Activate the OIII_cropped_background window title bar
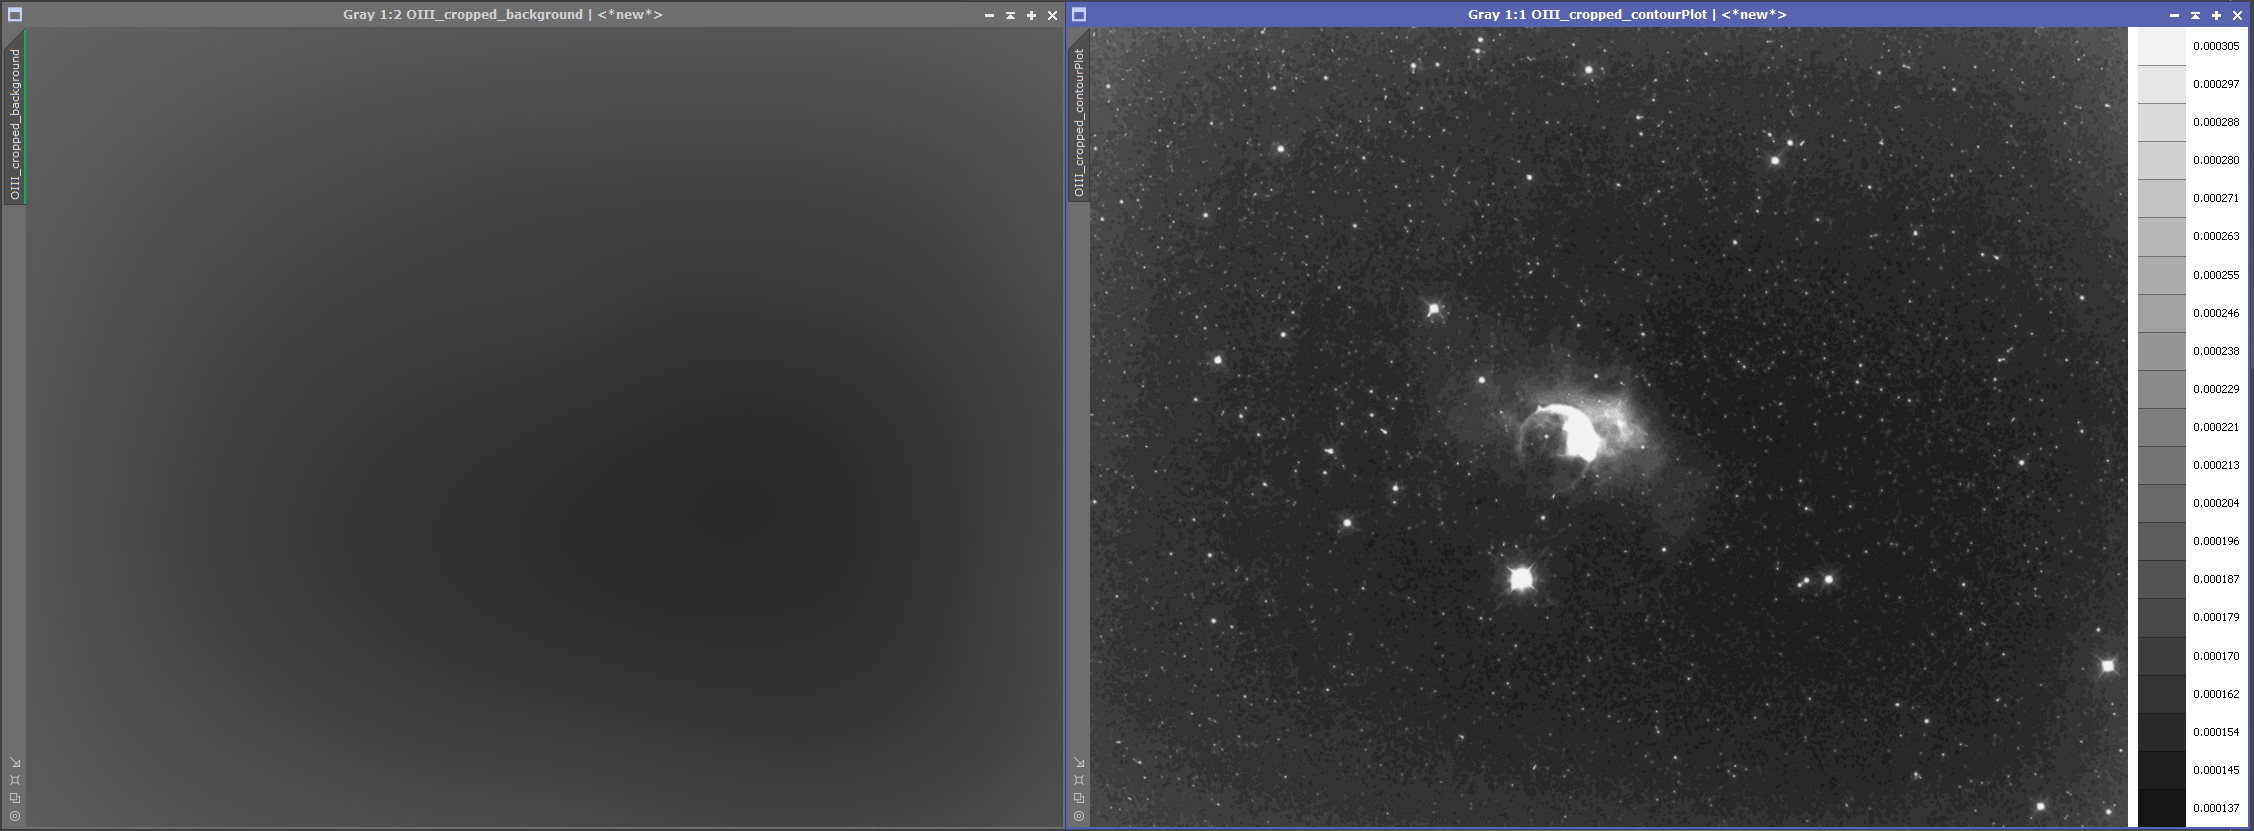Viewport: 2254px width, 831px height. click(502, 15)
